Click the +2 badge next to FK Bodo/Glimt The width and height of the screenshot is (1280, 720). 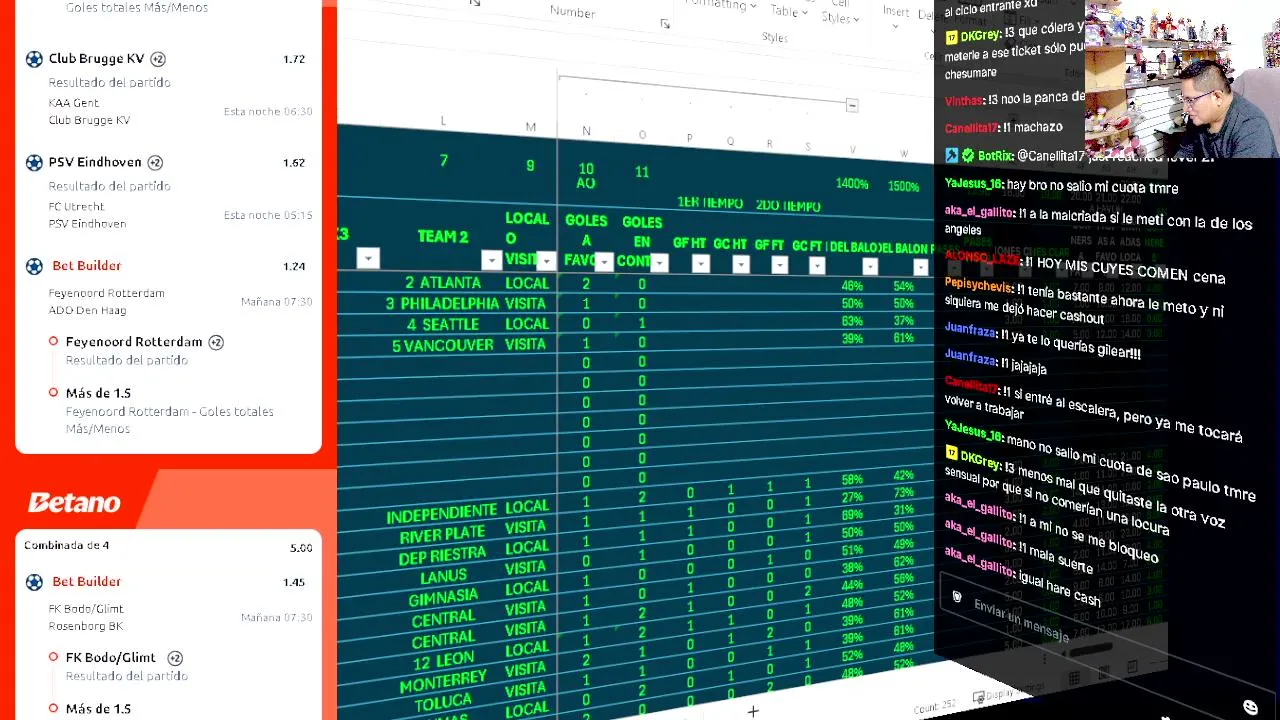click(x=175, y=658)
